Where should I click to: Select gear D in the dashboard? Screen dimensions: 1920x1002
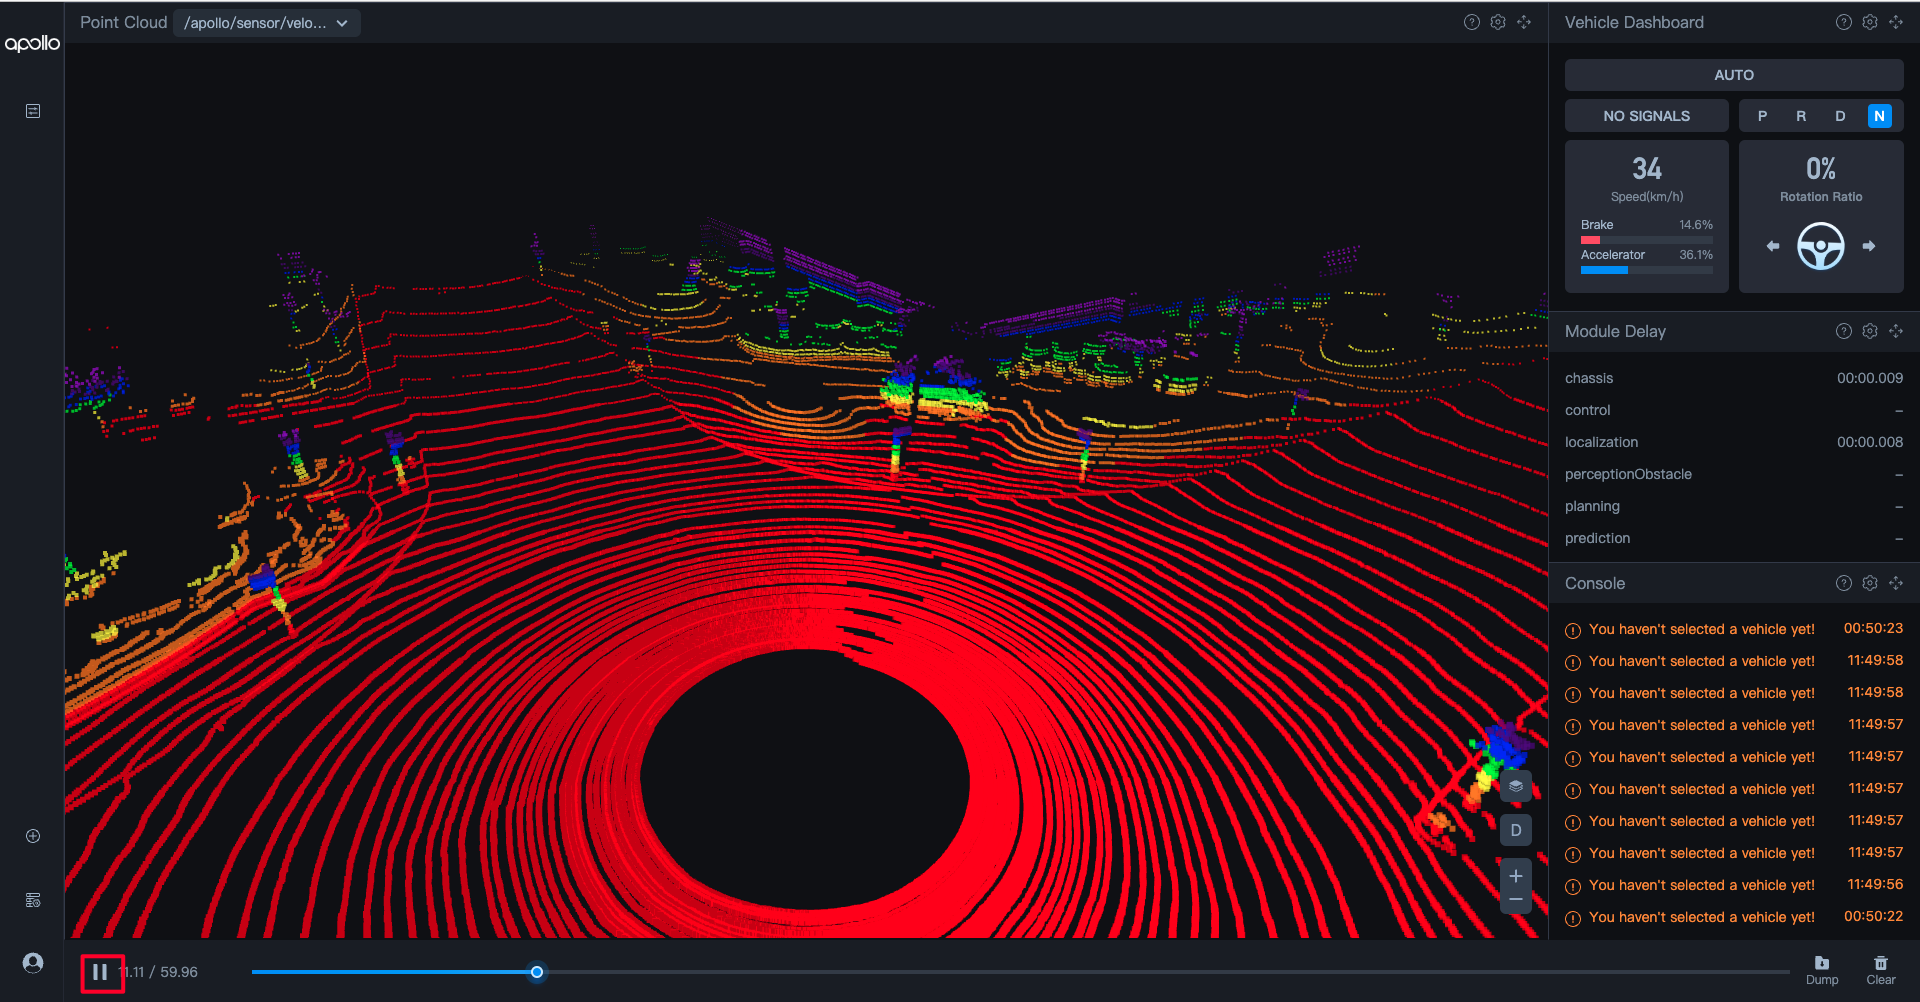point(1840,116)
